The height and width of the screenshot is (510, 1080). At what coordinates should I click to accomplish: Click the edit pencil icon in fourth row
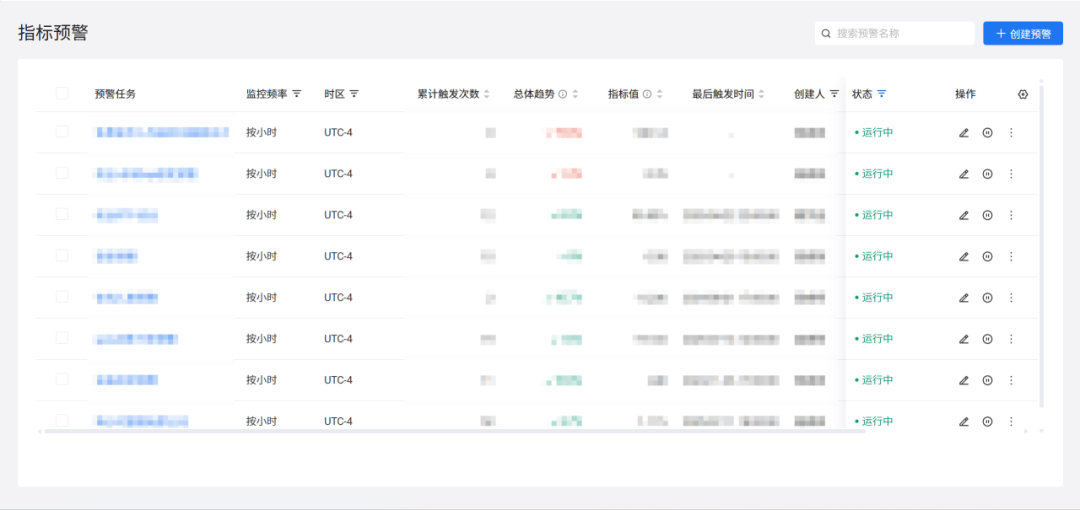coord(964,257)
